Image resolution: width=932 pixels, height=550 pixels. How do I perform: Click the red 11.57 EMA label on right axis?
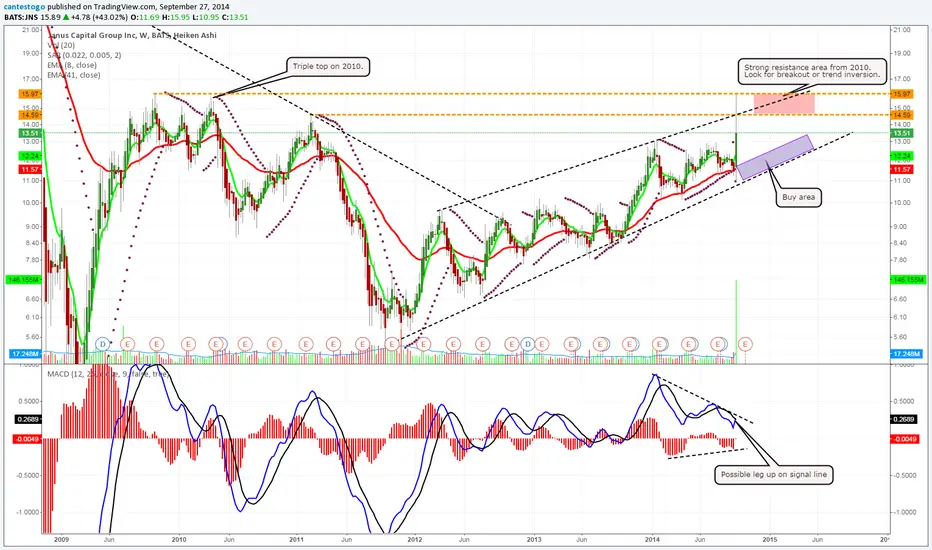[x=902, y=169]
